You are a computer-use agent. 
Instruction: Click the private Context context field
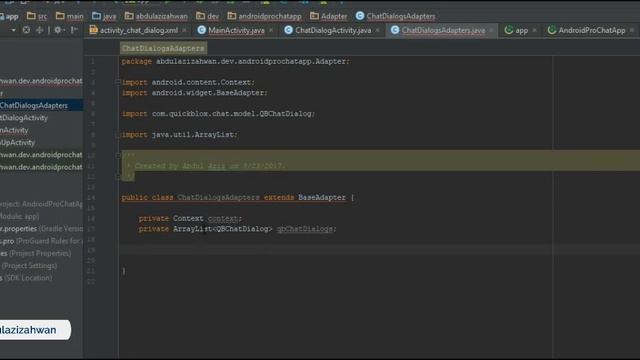(190, 218)
